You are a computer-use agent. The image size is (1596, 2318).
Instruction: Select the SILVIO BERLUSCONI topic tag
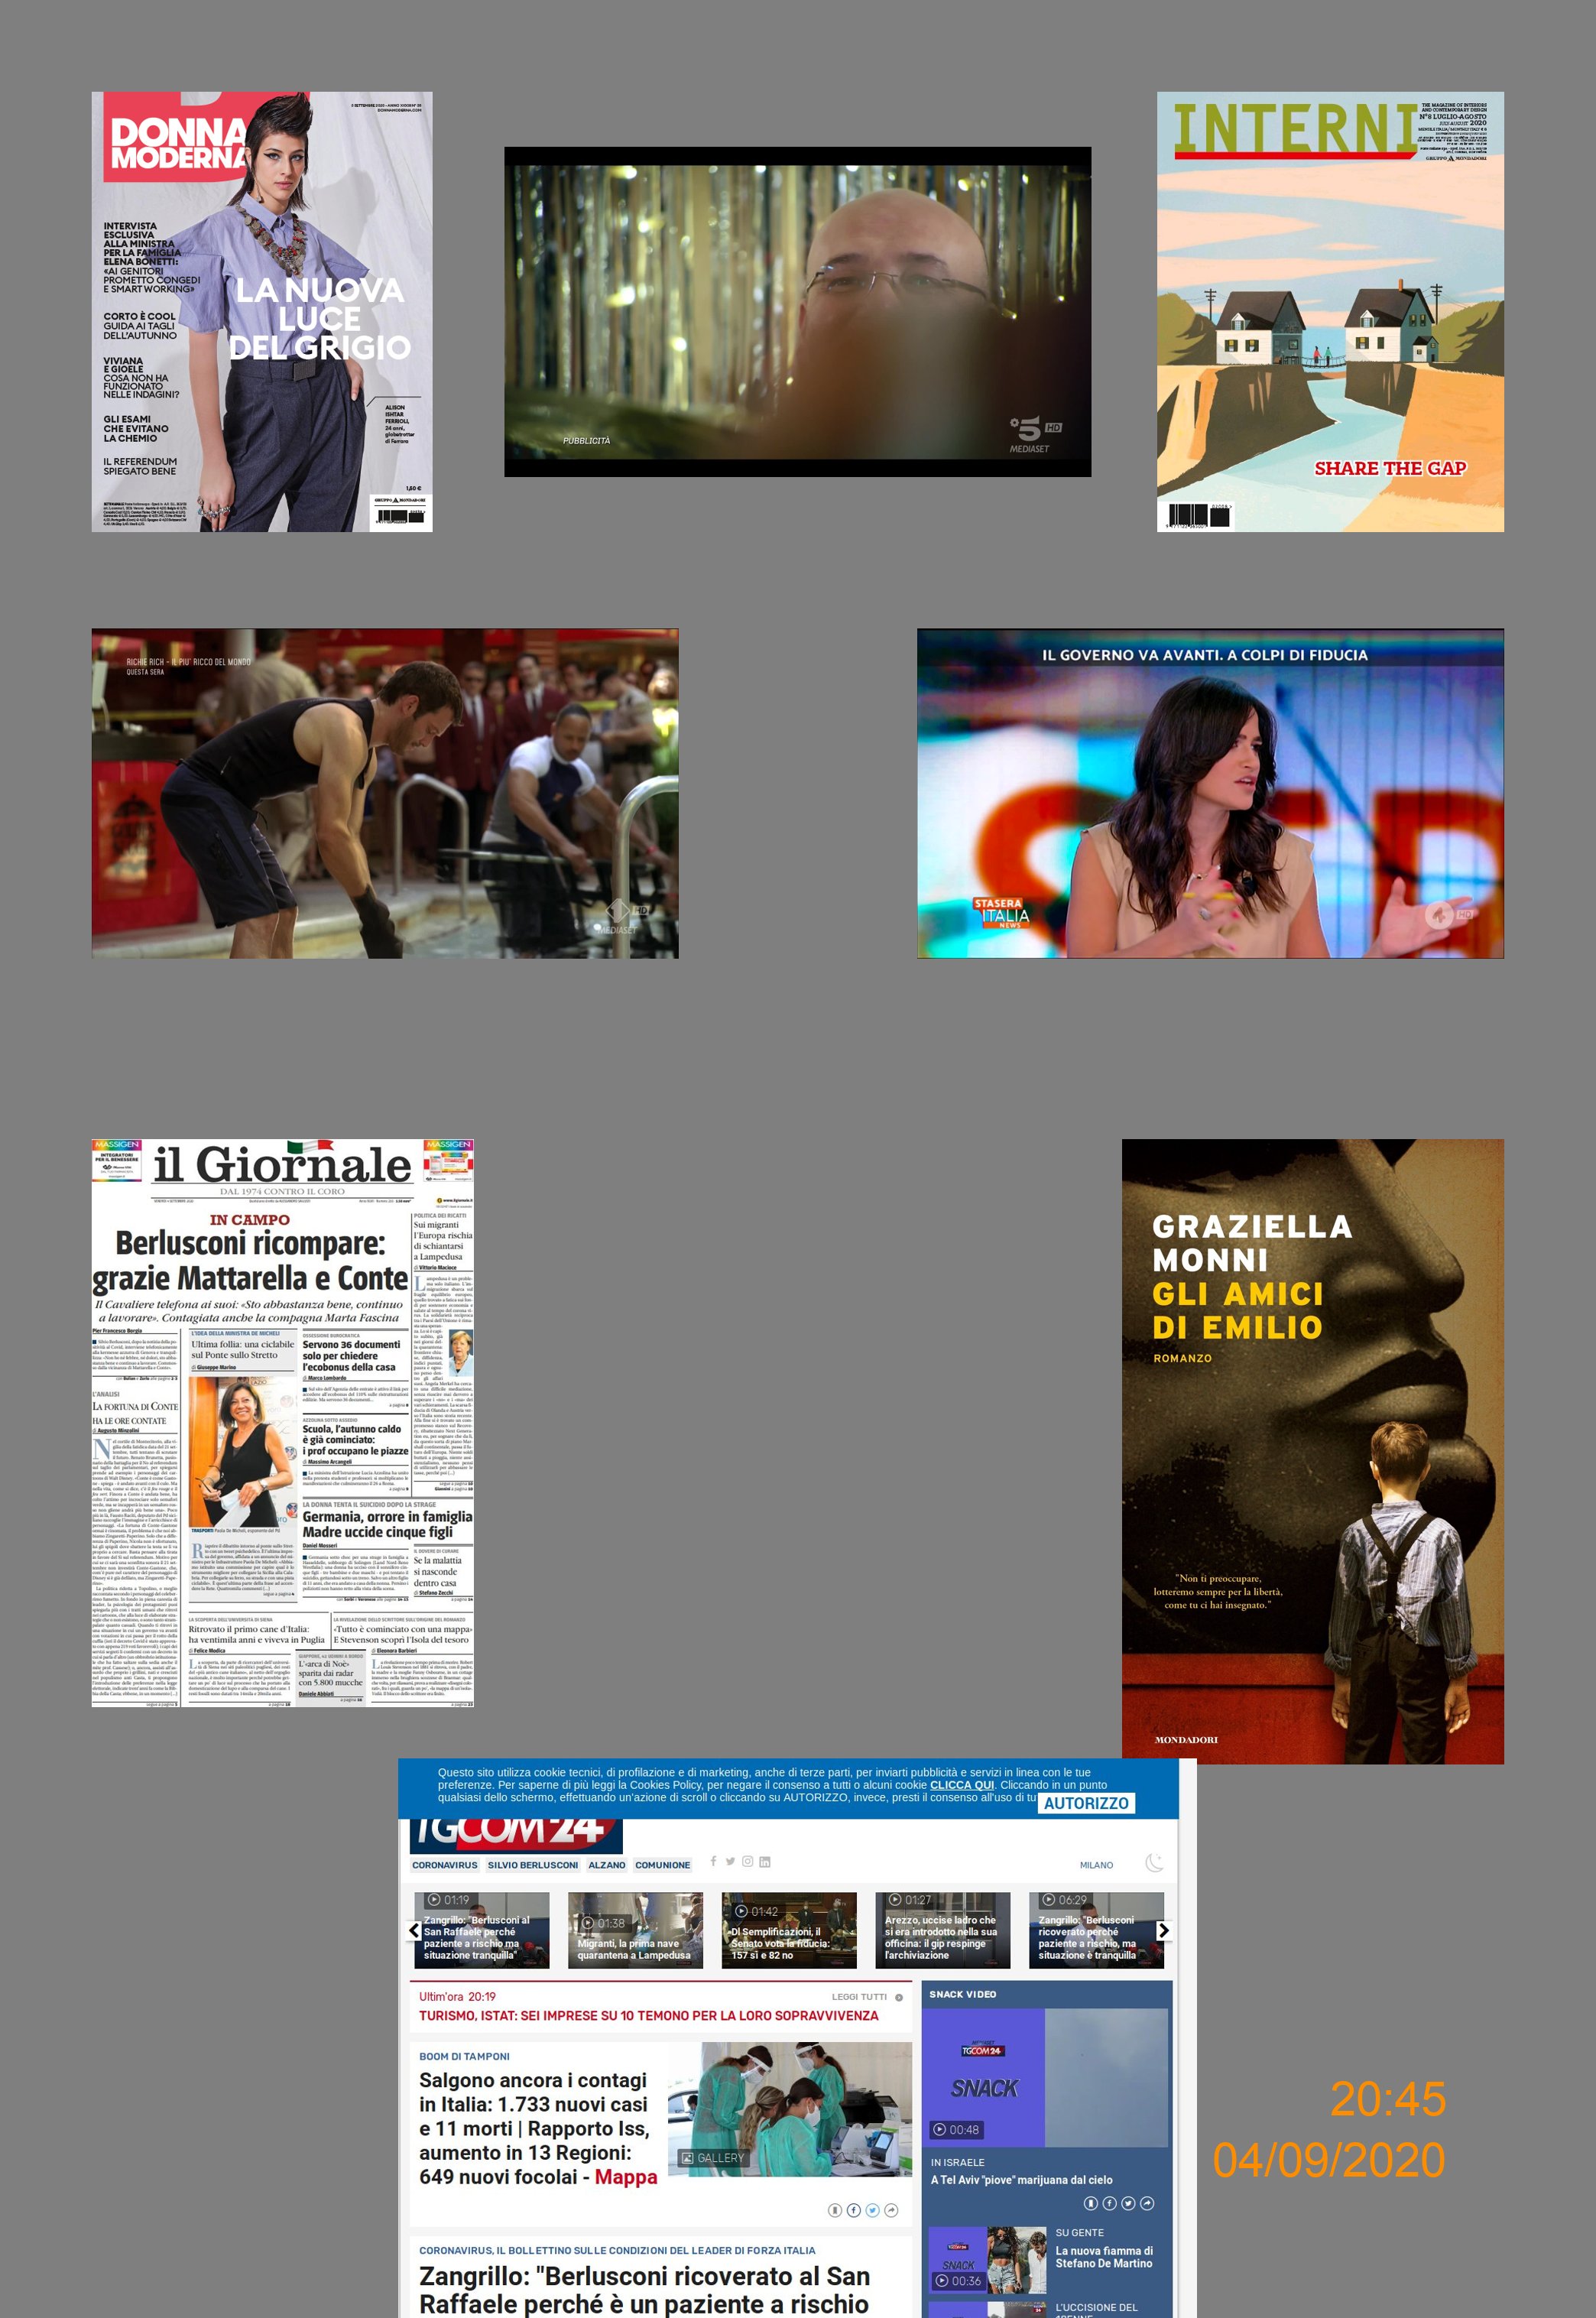532,1865
